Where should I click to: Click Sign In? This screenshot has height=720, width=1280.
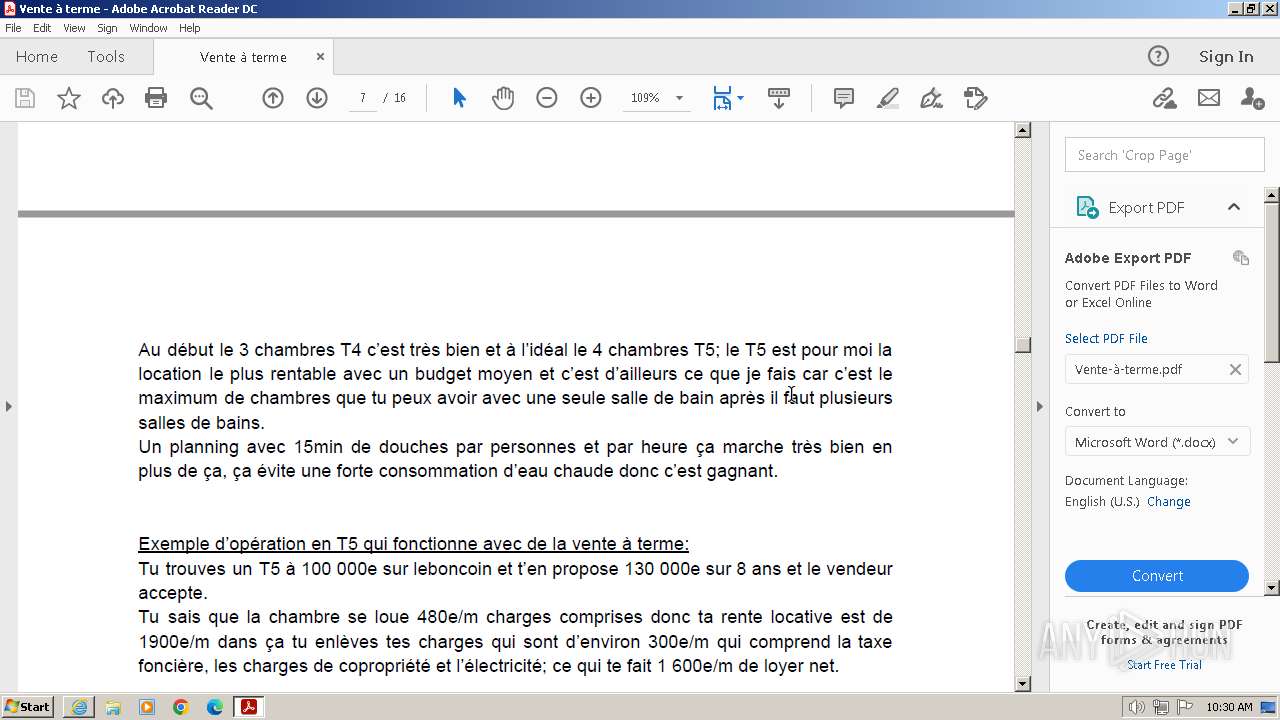pyautogui.click(x=1226, y=56)
